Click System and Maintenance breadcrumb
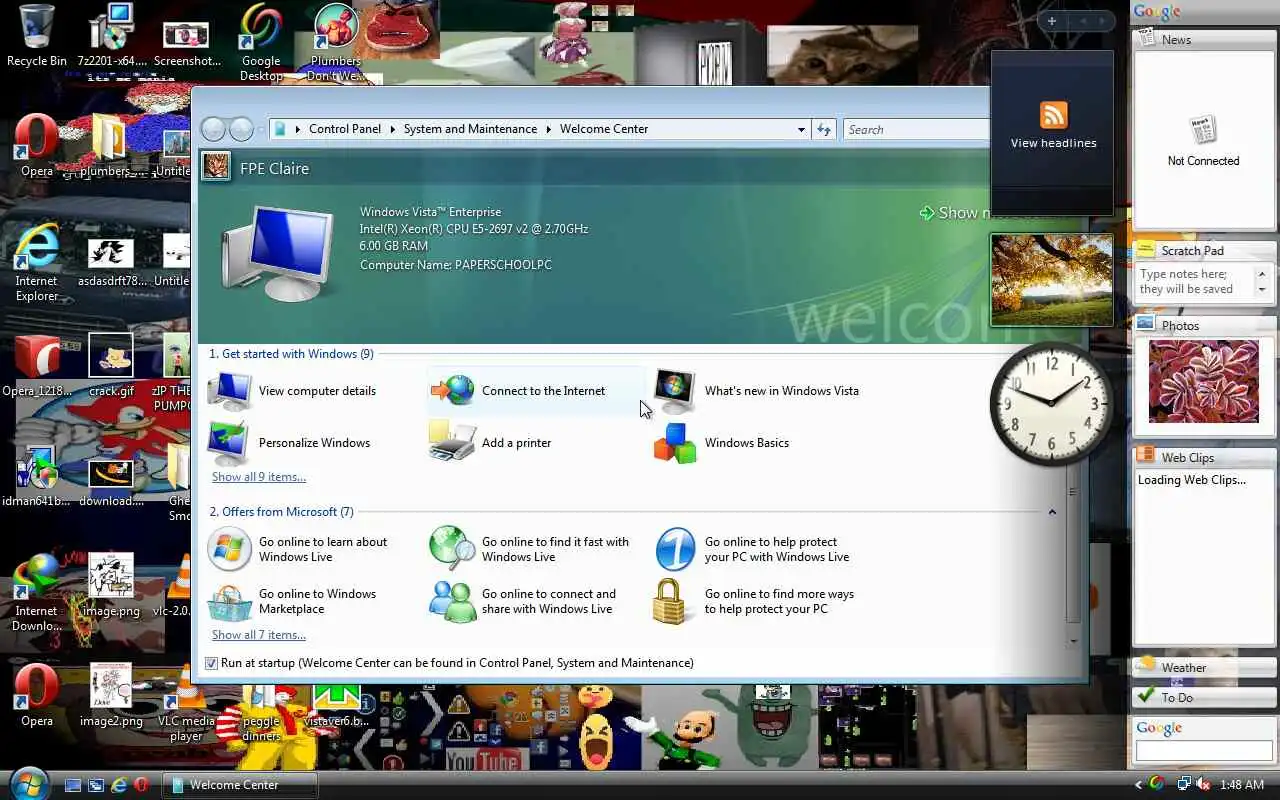Image resolution: width=1280 pixels, height=800 pixels. pos(470,129)
